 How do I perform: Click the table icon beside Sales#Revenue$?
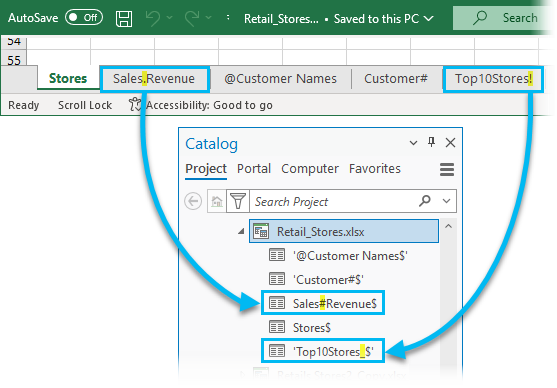(x=277, y=303)
